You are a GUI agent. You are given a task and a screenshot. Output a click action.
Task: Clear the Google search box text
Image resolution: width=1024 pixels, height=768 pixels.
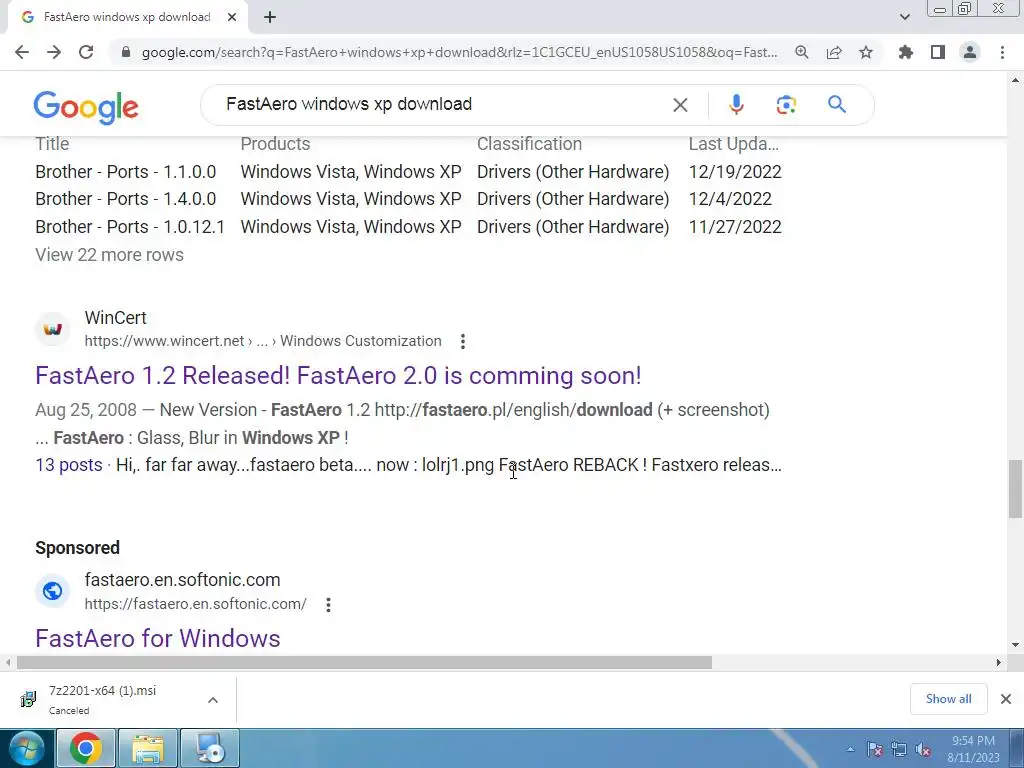[x=680, y=104]
